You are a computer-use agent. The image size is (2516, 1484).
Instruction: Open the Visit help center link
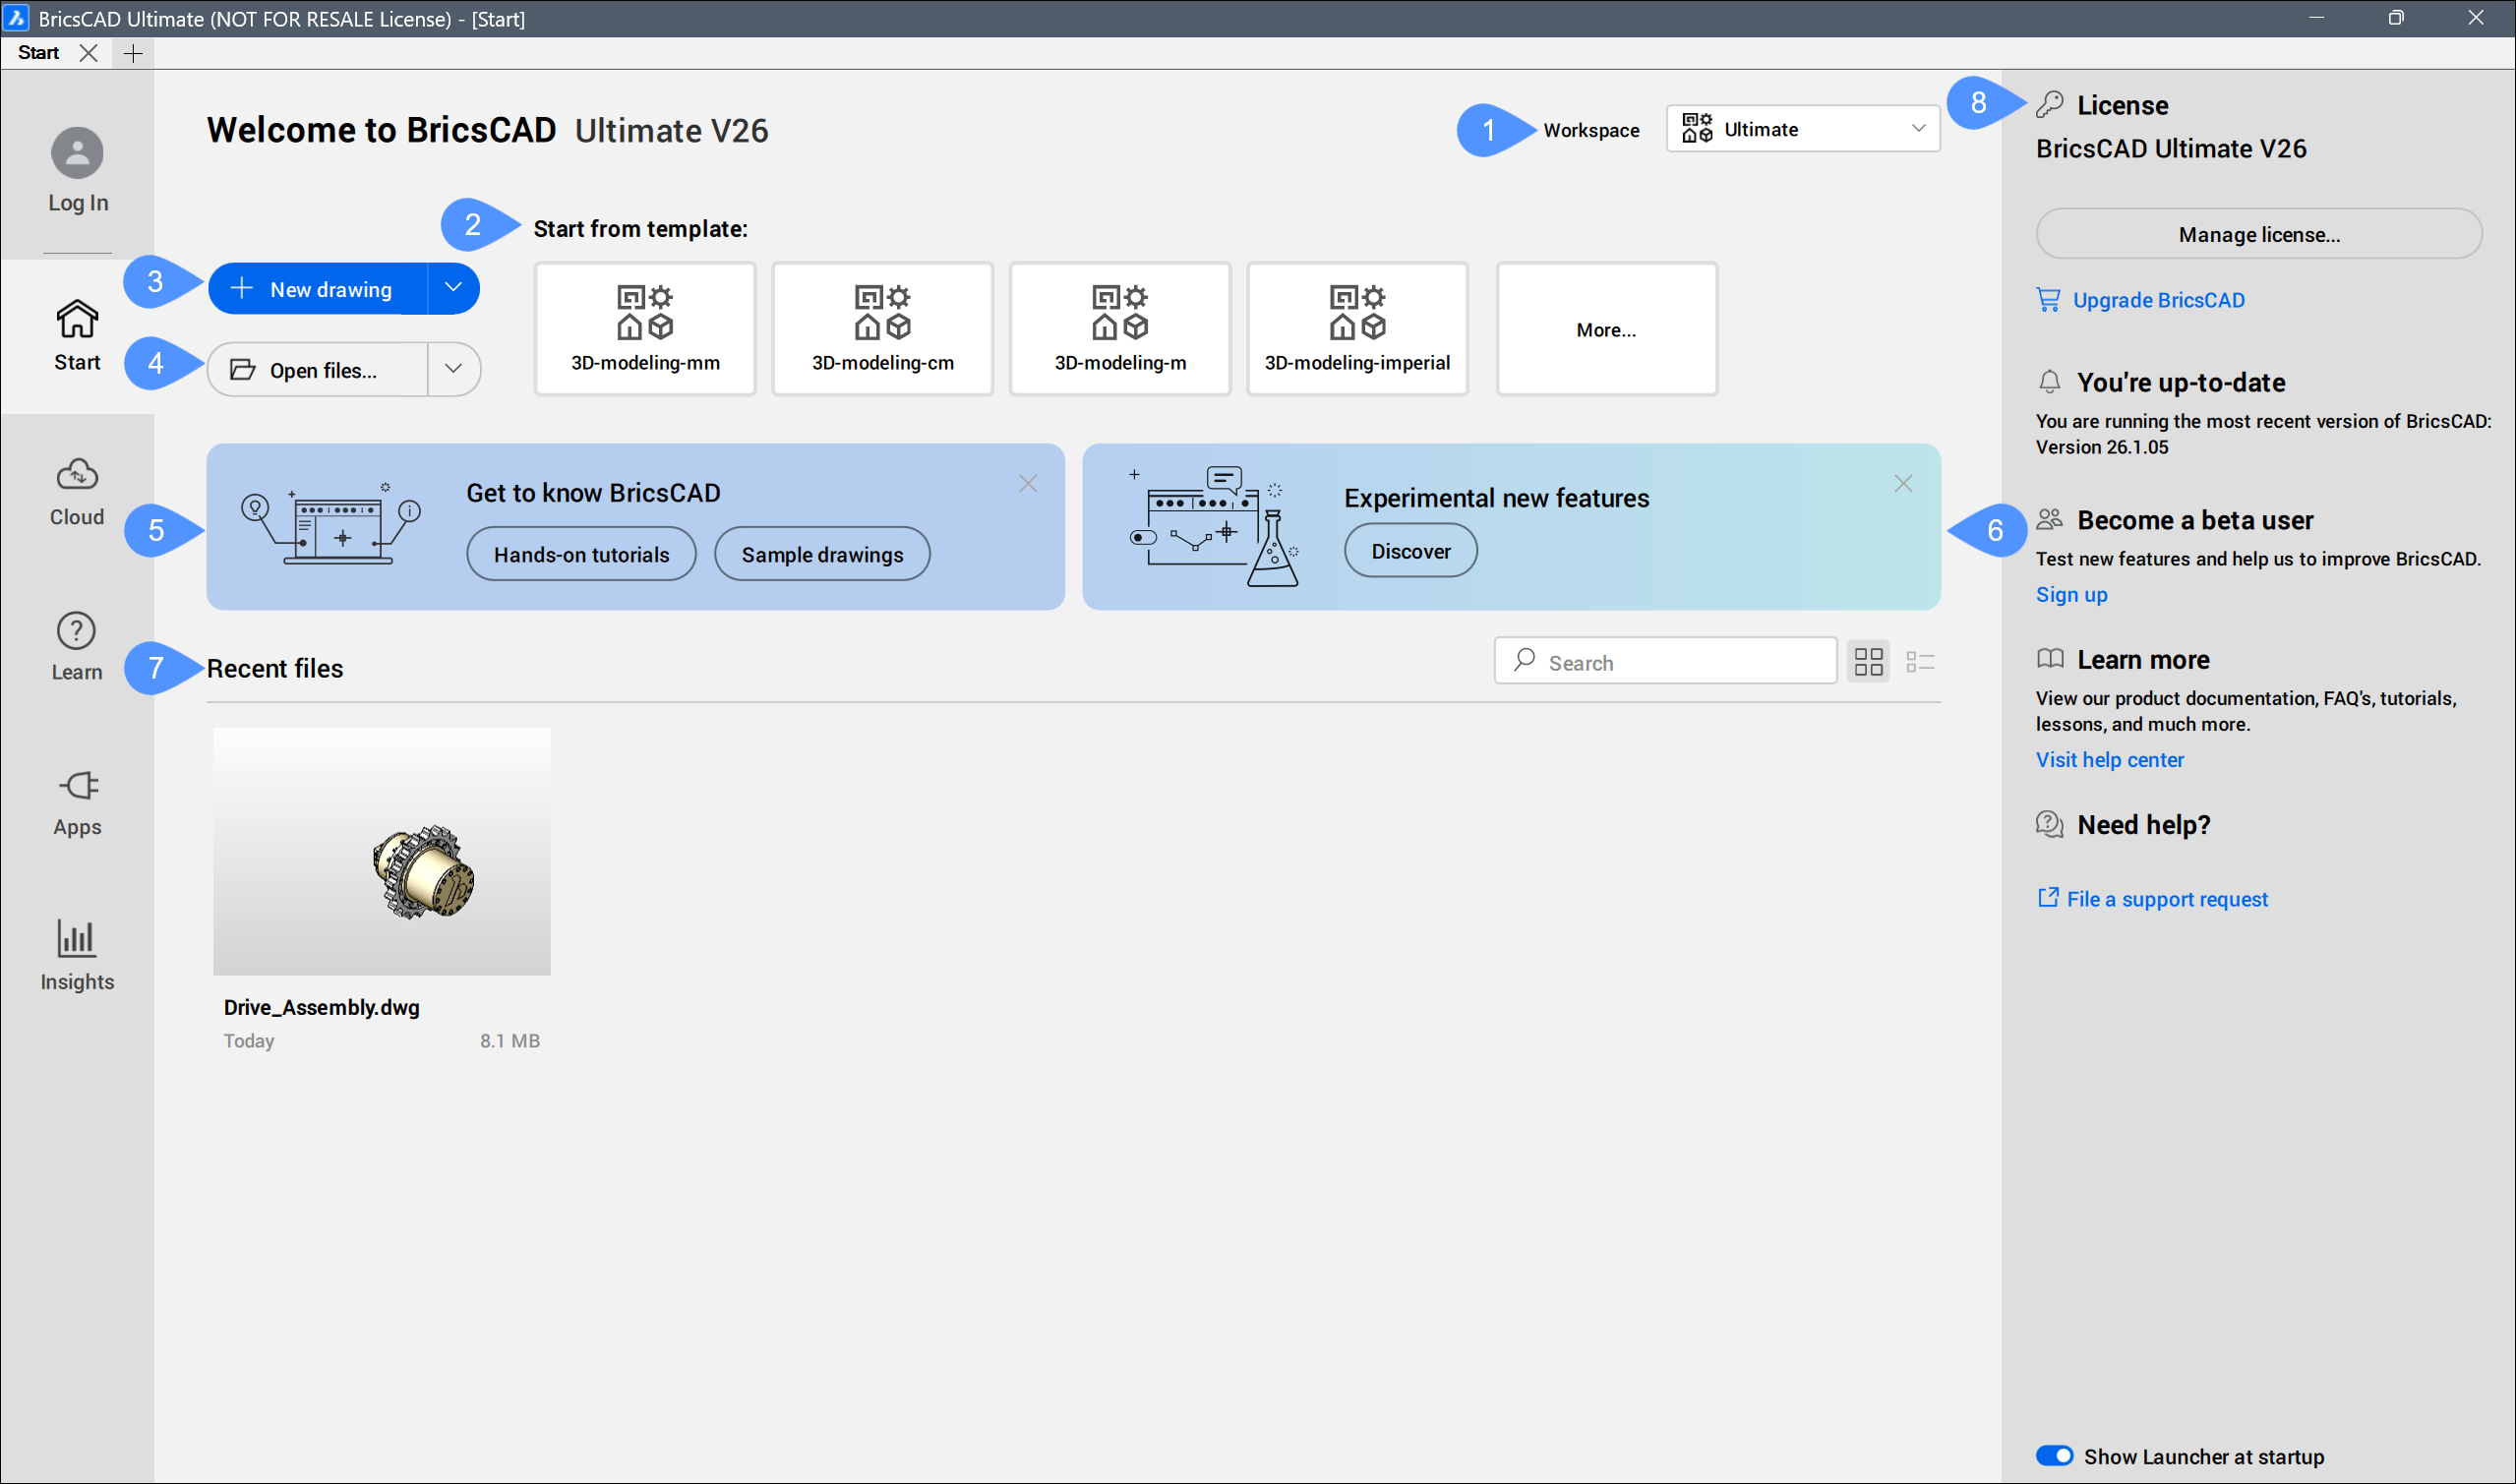pos(2109,760)
